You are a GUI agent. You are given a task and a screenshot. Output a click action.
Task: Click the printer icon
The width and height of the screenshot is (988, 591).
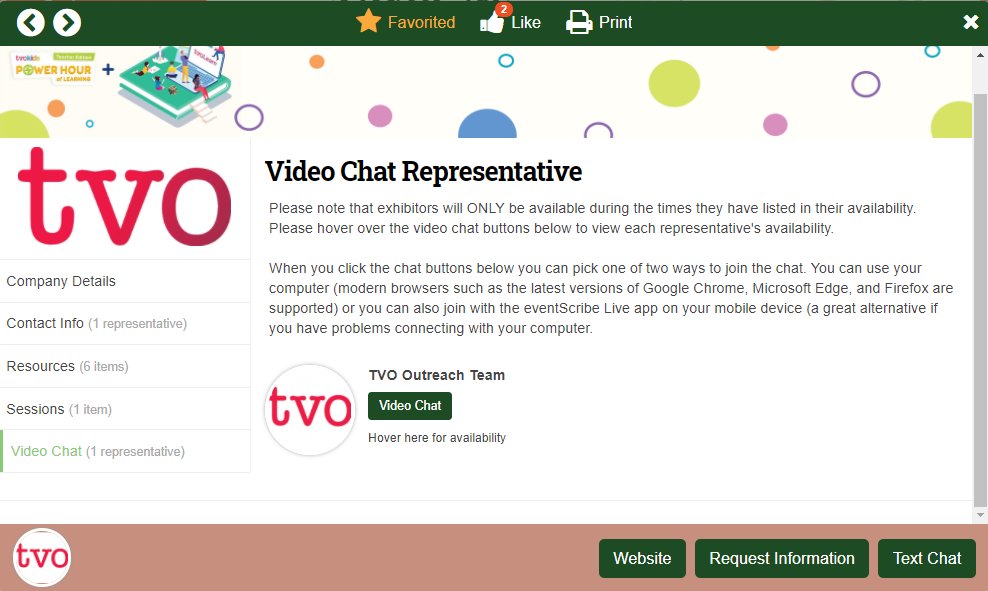coord(579,23)
